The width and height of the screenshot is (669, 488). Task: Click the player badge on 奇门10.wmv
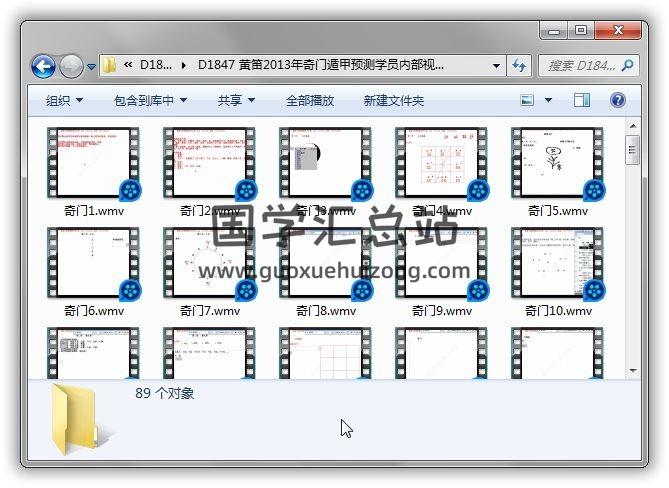pyautogui.click(x=594, y=290)
